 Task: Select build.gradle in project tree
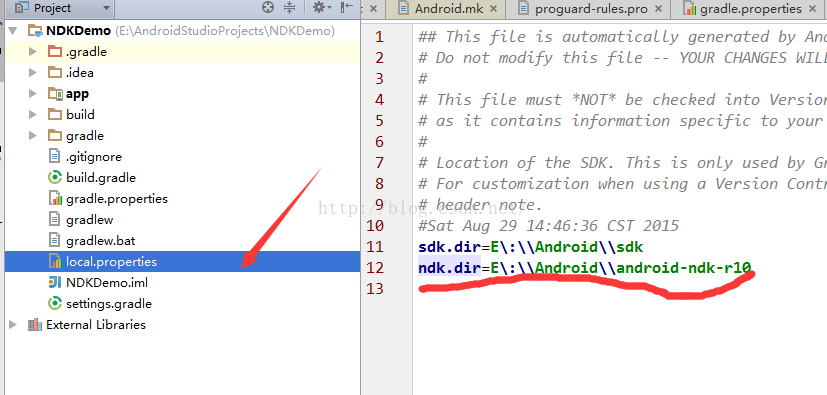click(101, 178)
